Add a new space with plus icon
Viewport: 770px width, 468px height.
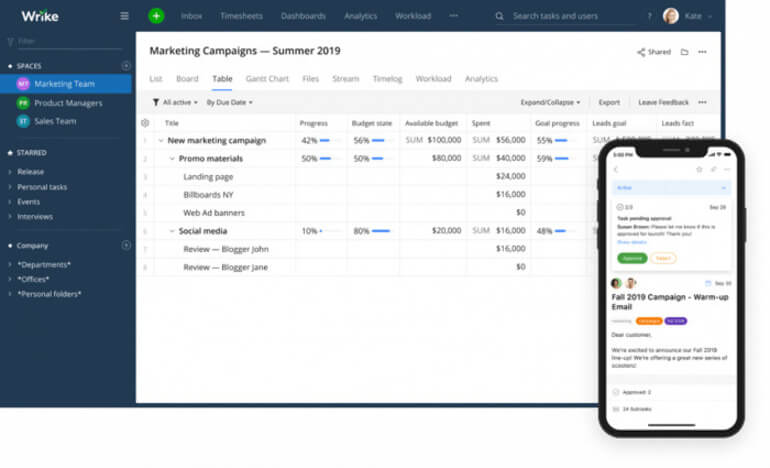pyautogui.click(x=126, y=66)
